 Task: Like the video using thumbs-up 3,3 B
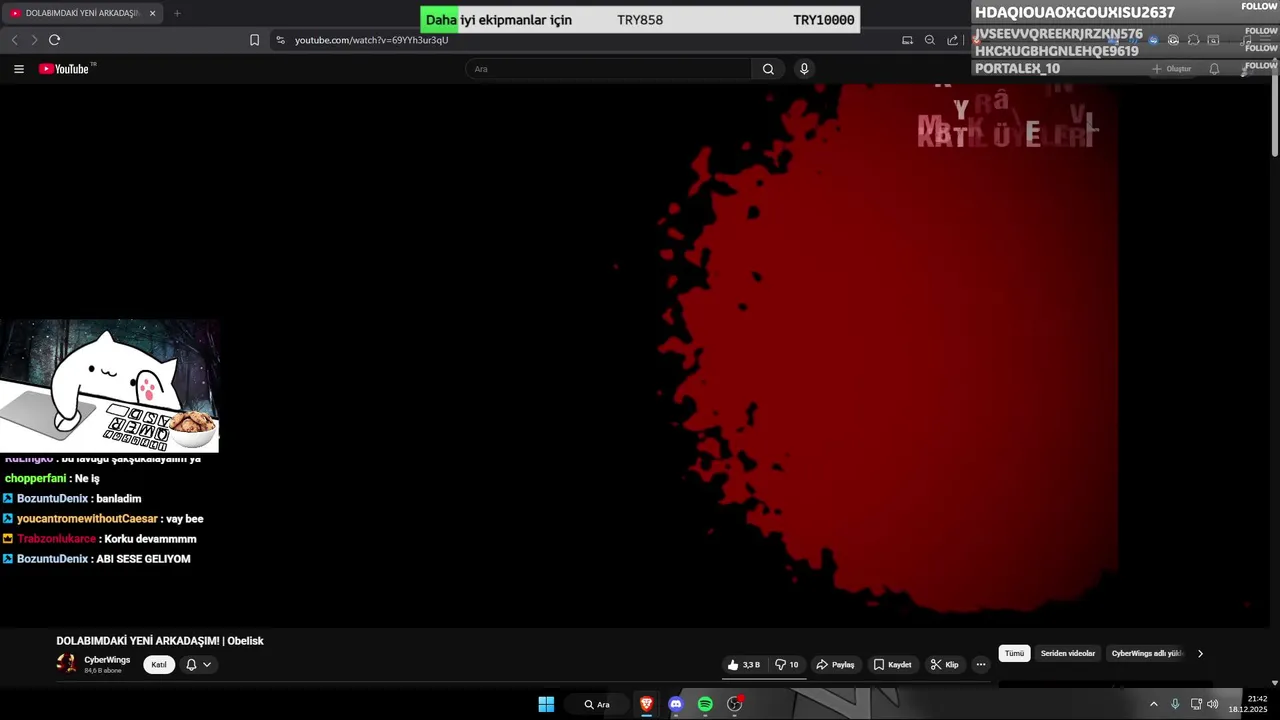[743, 665]
